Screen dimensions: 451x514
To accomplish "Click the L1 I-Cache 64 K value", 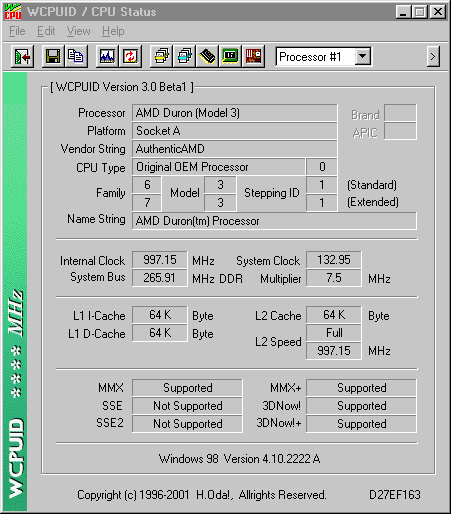I will [160, 315].
